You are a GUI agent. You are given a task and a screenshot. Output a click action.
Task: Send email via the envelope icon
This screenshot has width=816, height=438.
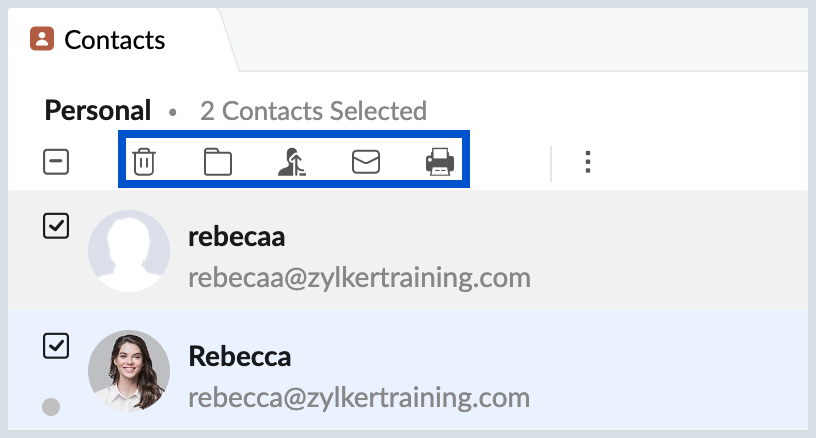click(x=366, y=162)
